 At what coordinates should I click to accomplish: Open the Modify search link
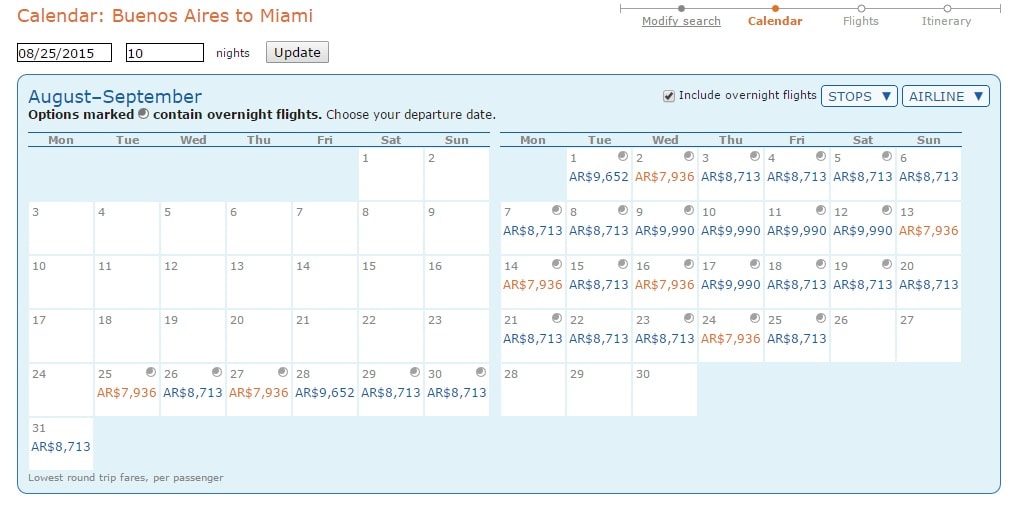click(x=681, y=21)
